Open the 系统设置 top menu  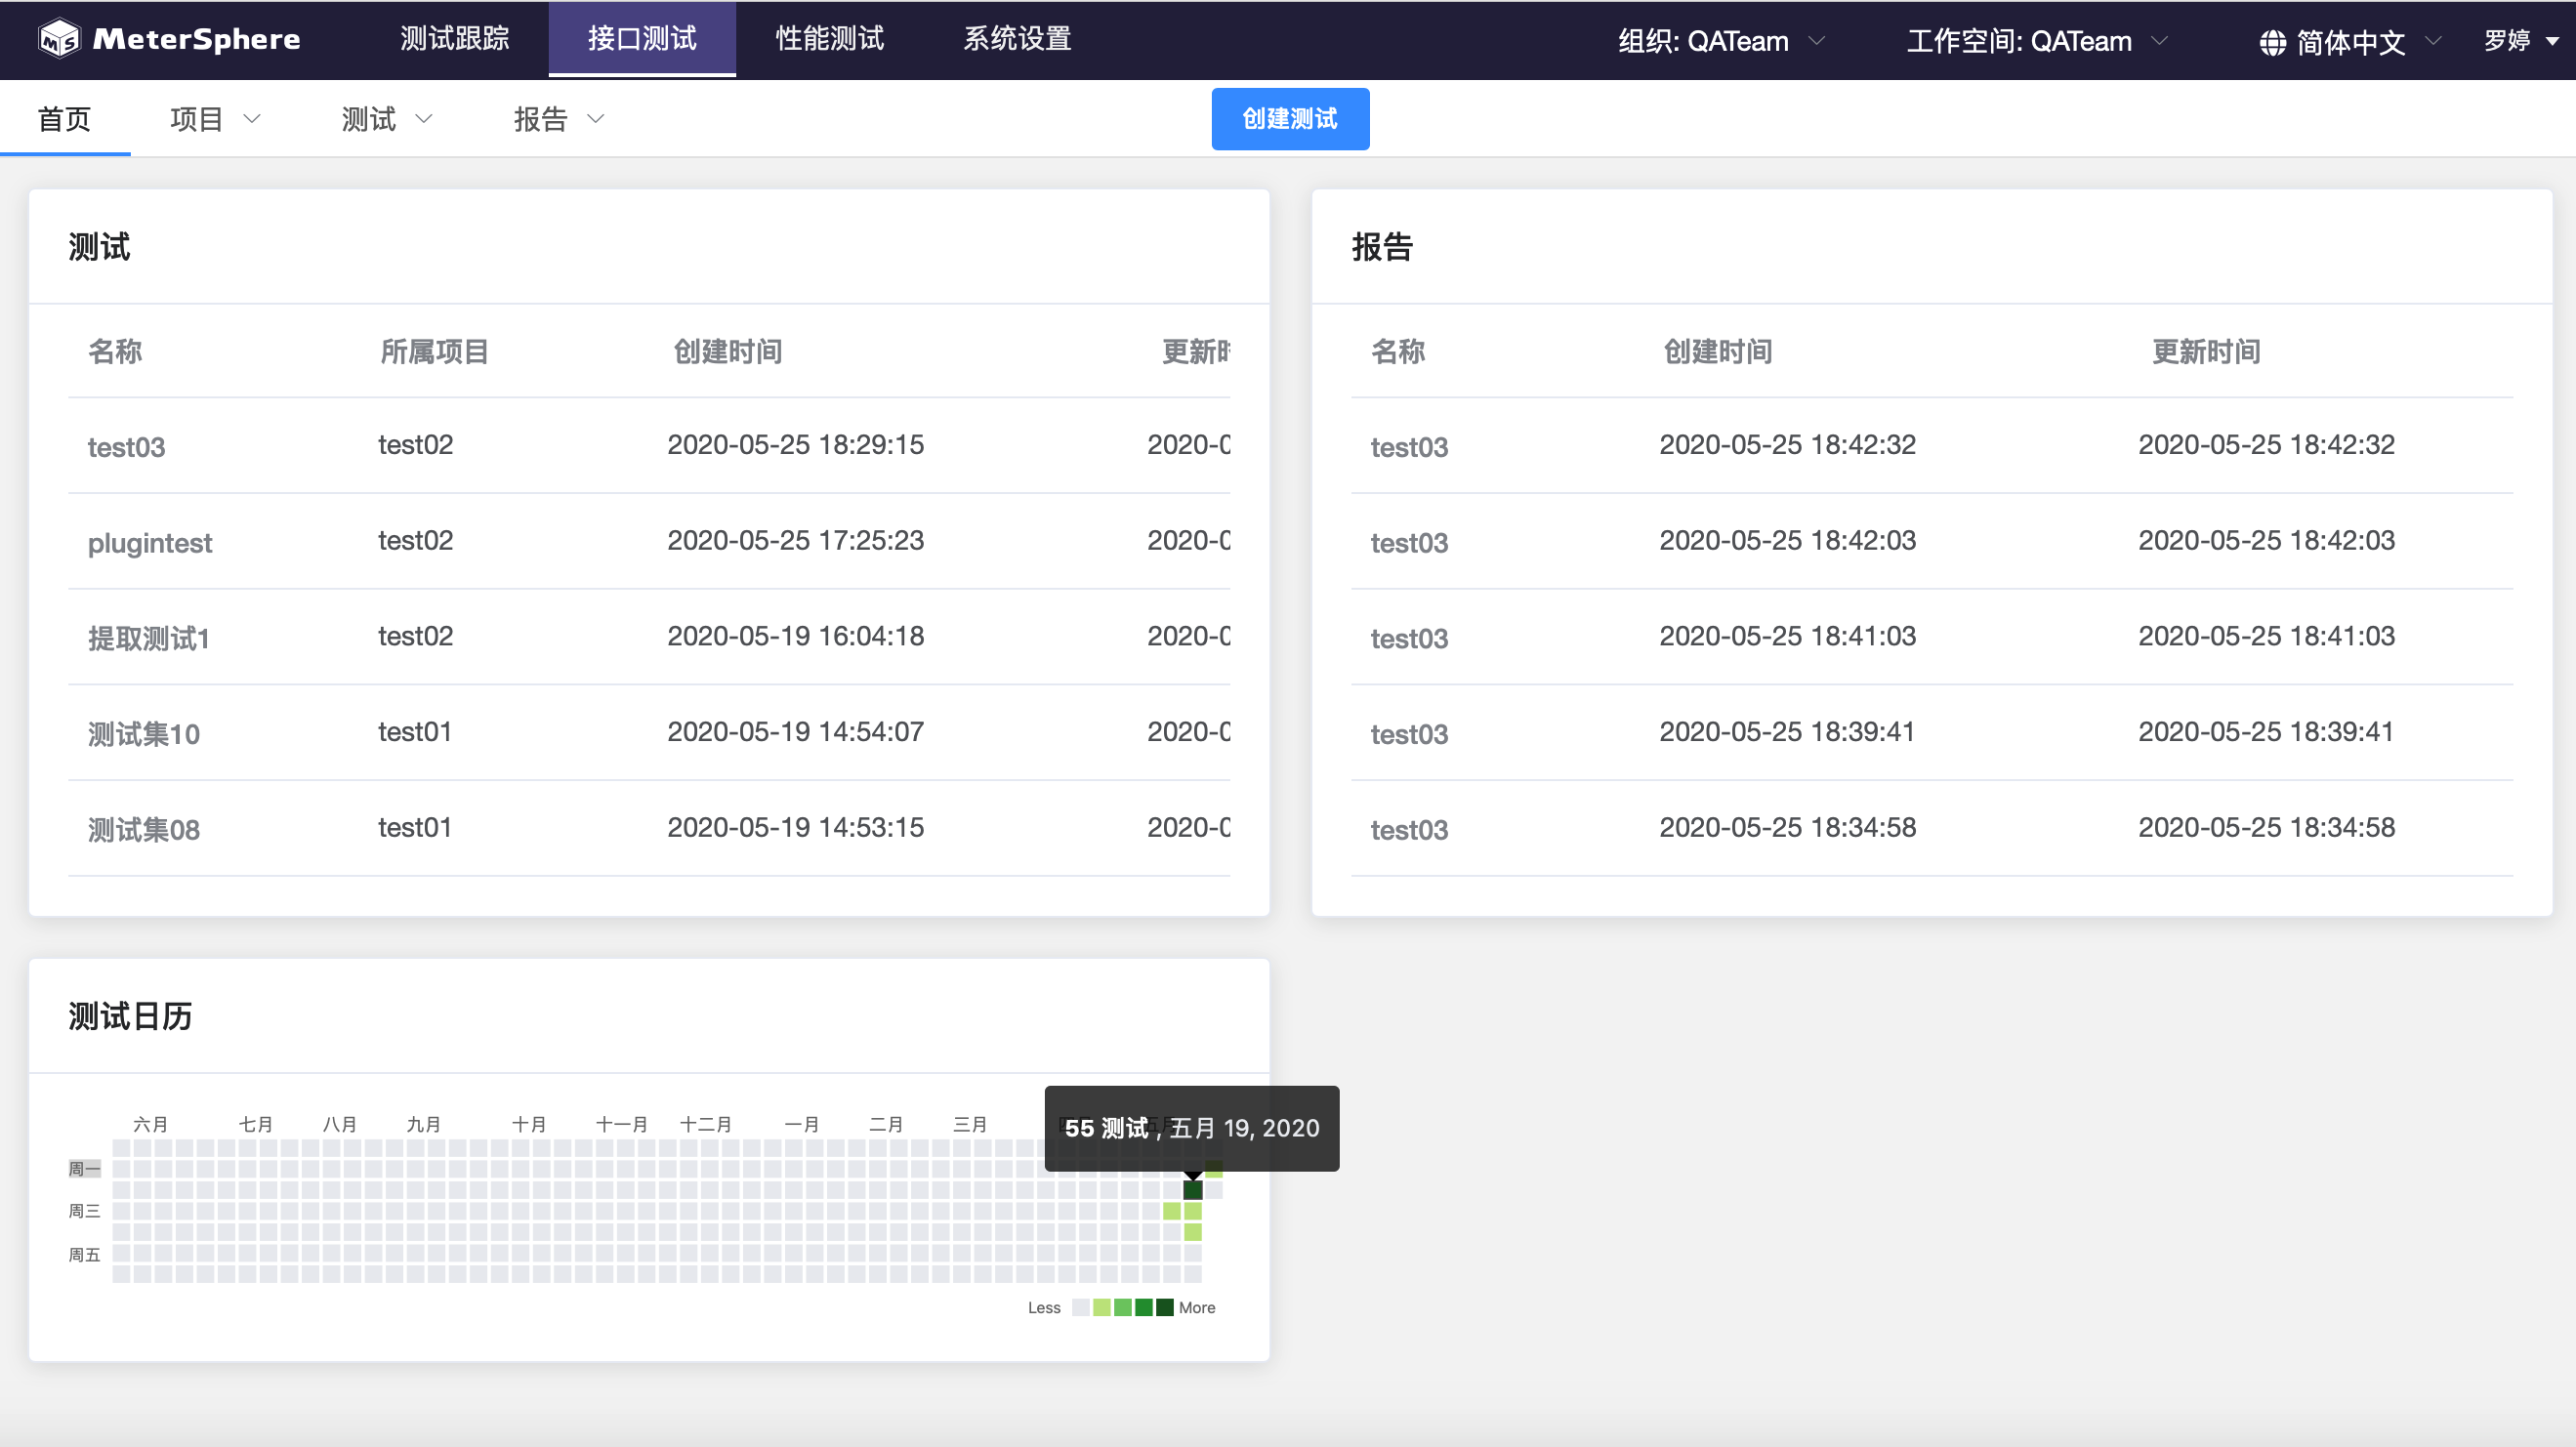1017,39
